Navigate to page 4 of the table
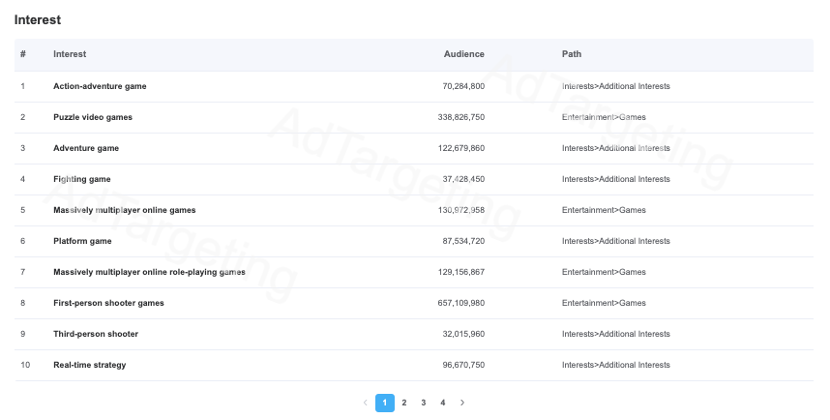 [443, 403]
